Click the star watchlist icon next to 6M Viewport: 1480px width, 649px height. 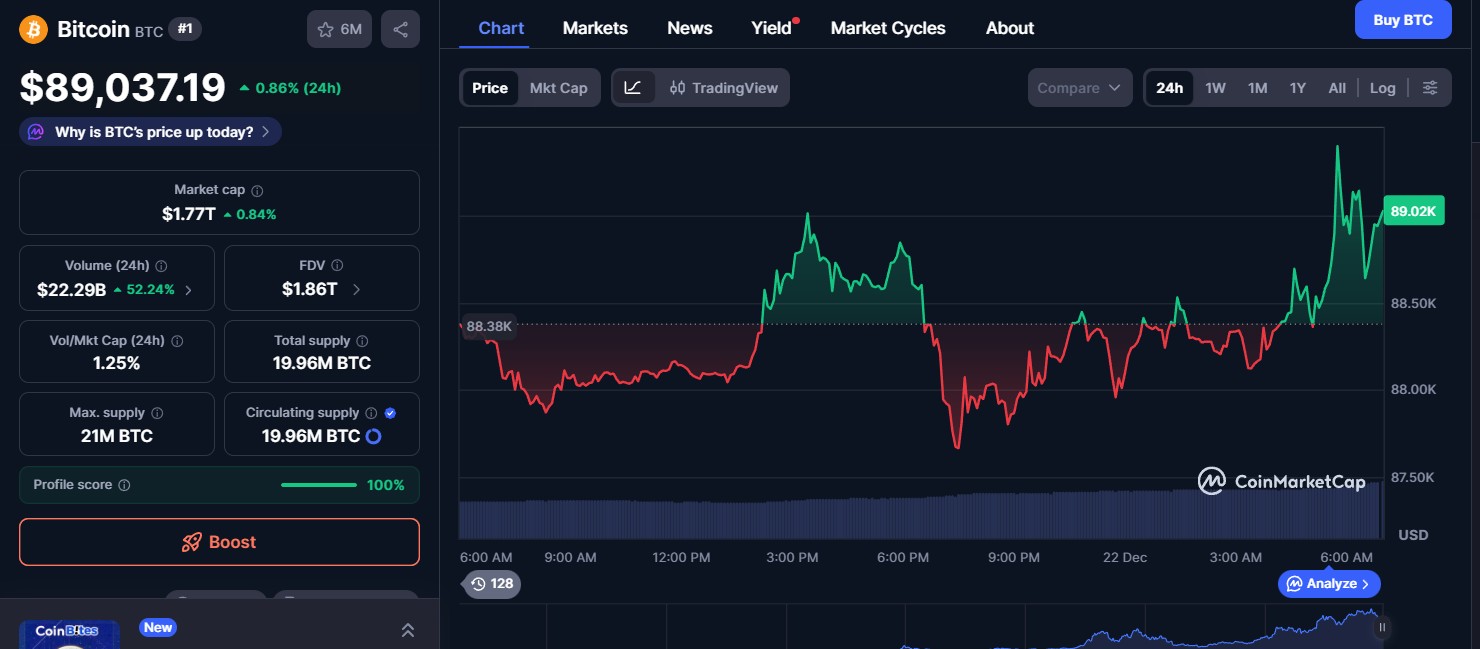(x=325, y=28)
